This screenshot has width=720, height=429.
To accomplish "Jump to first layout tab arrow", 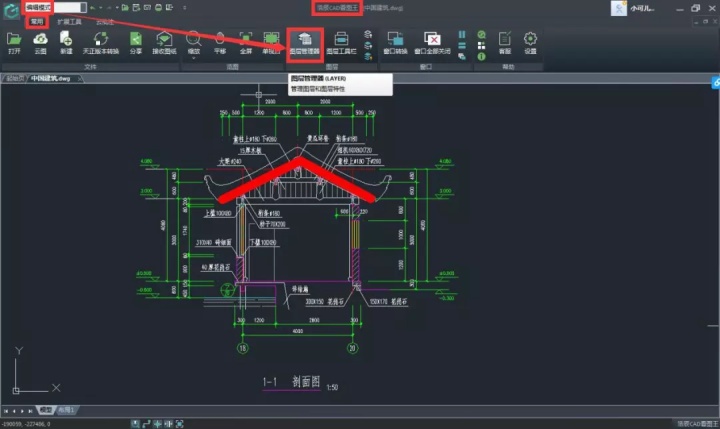I will pos(6,411).
